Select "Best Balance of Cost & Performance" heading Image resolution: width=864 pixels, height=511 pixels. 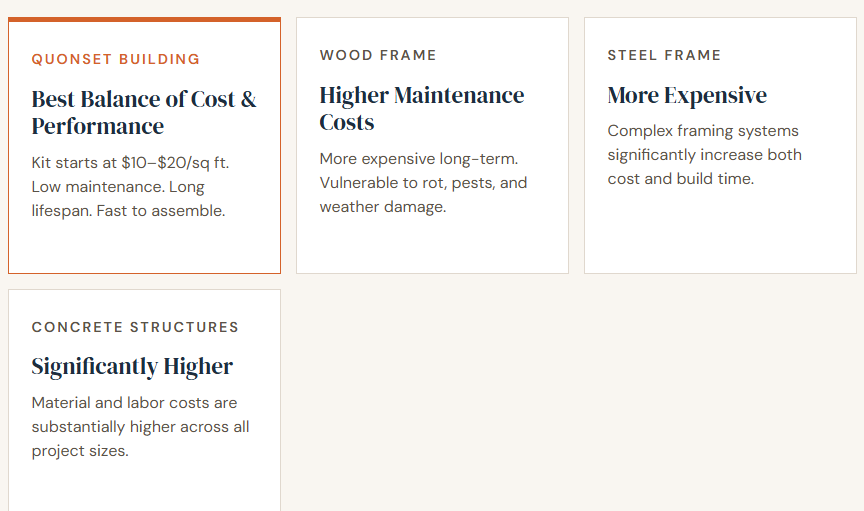tap(143, 112)
